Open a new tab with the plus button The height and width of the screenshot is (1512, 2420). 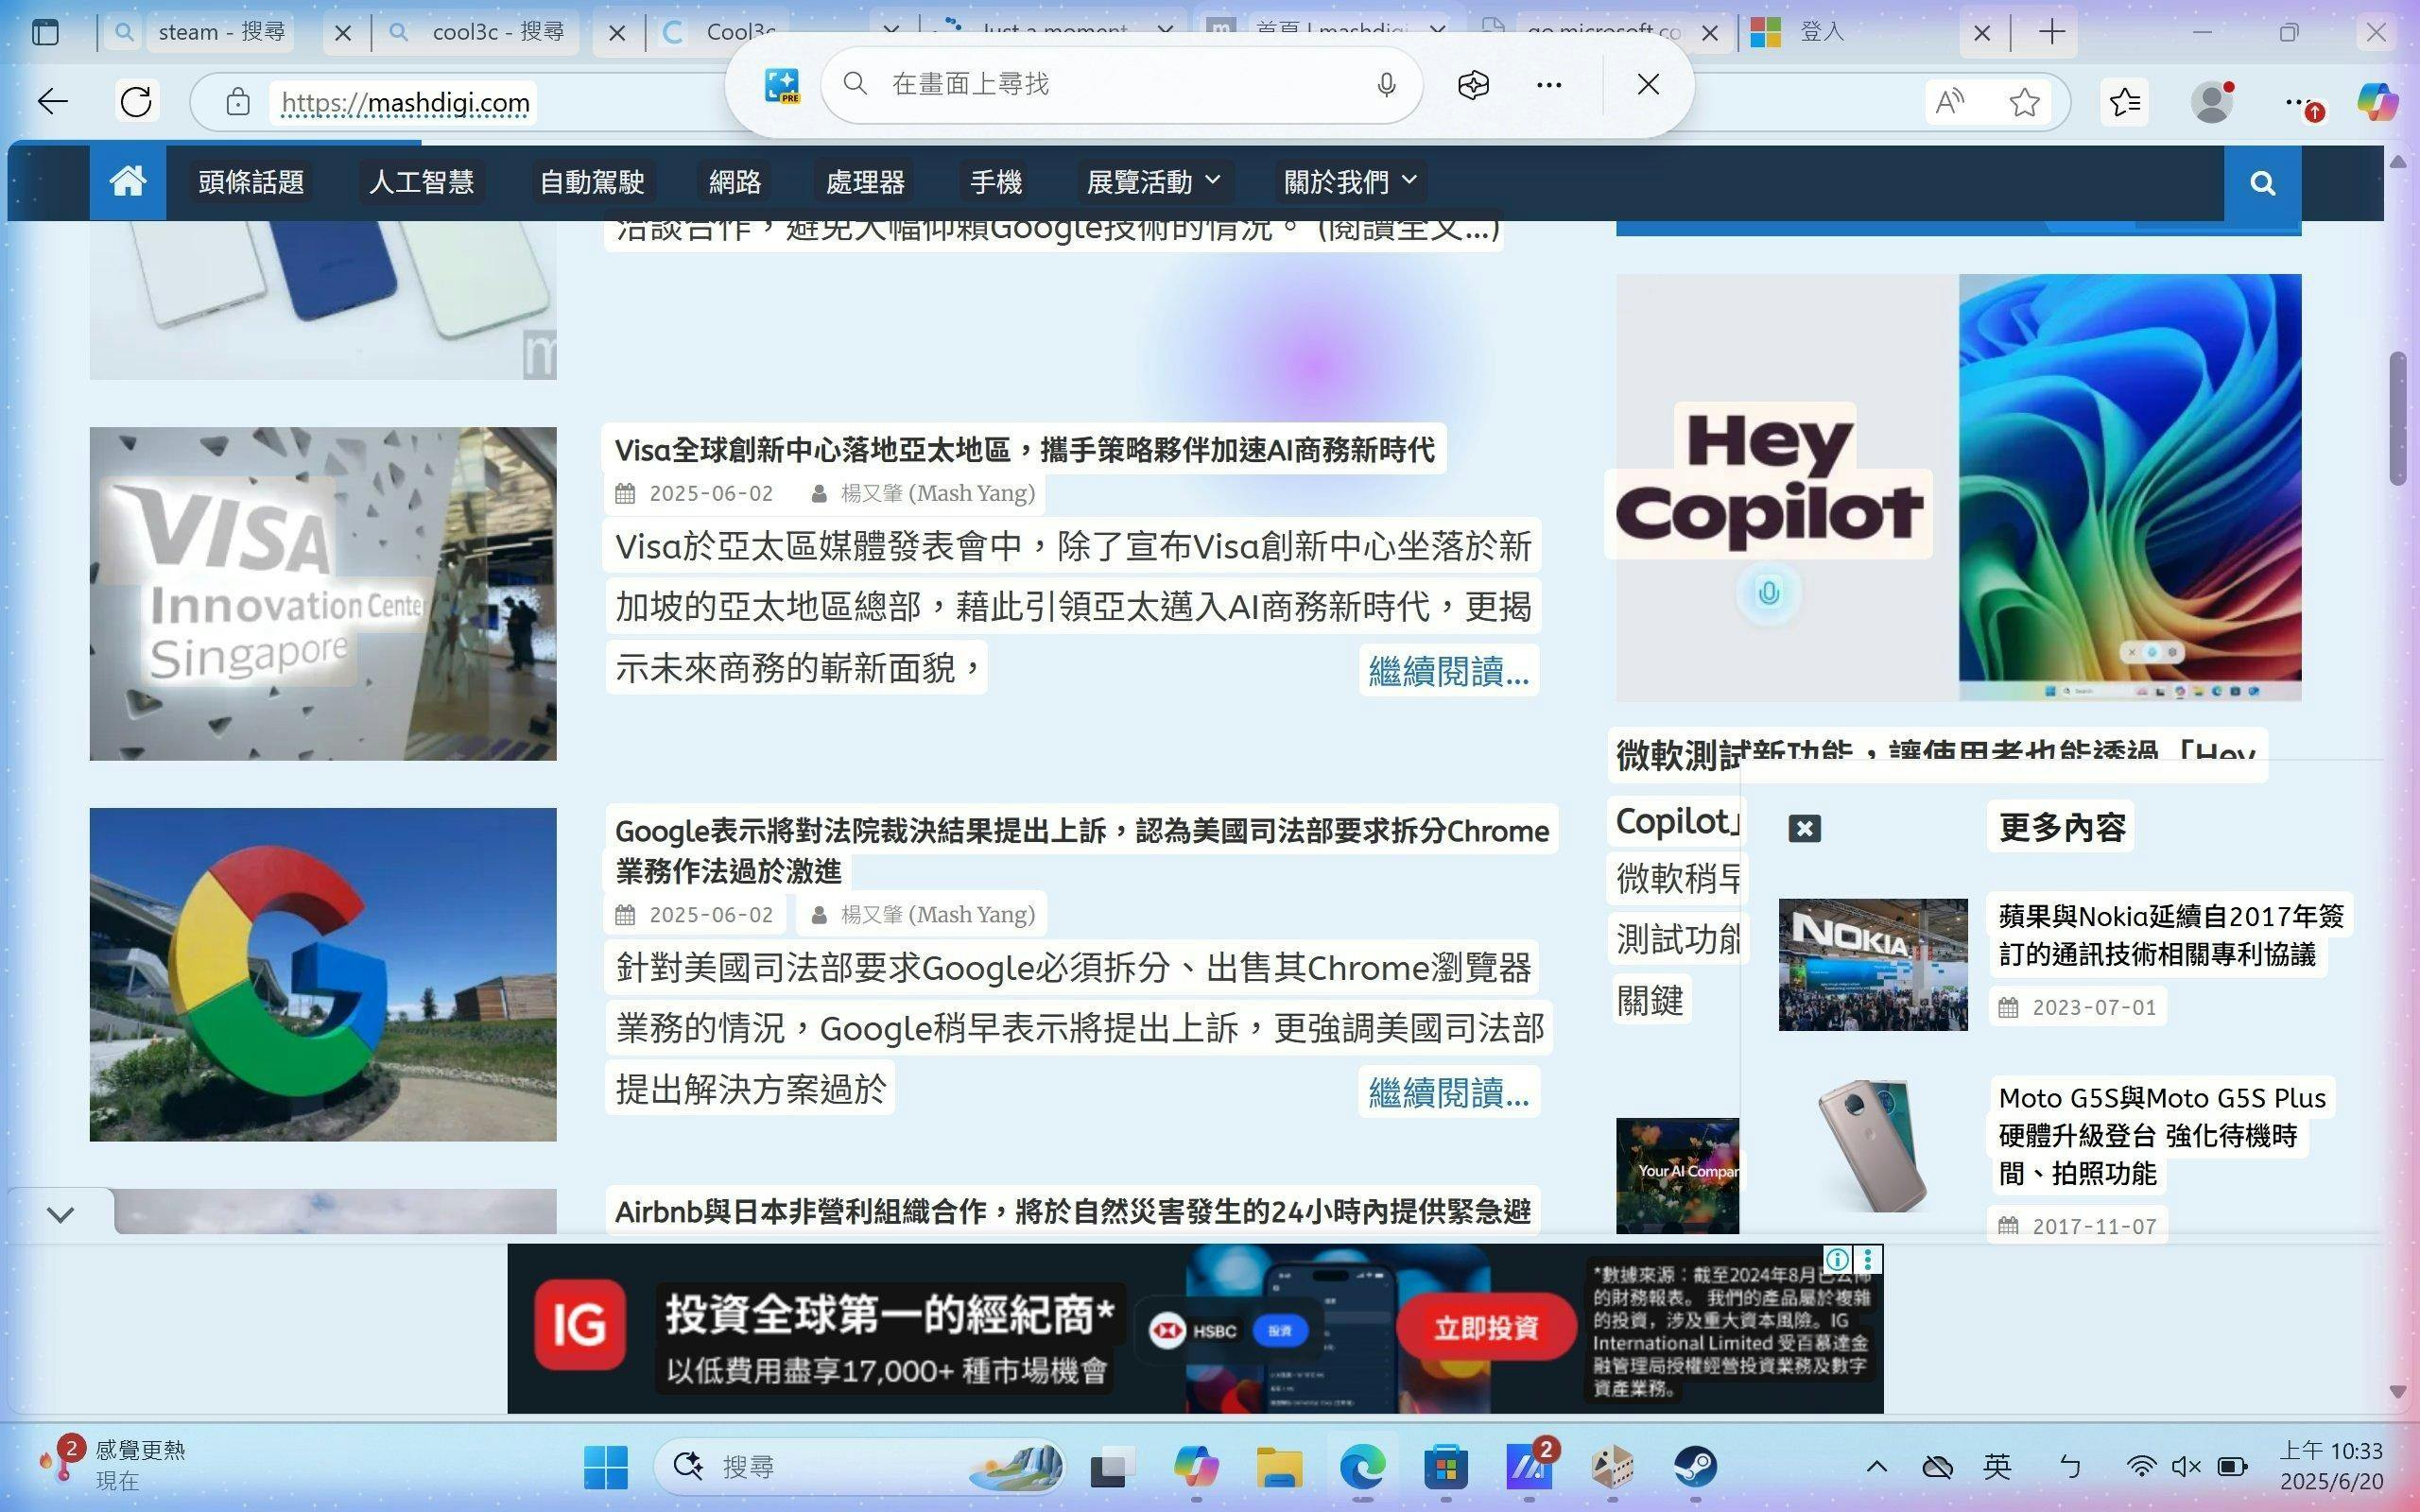pos(2052,32)
